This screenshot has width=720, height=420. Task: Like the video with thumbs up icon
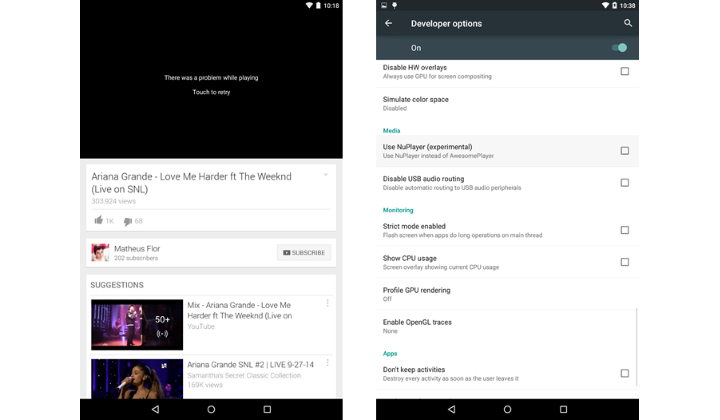[98, 220]
